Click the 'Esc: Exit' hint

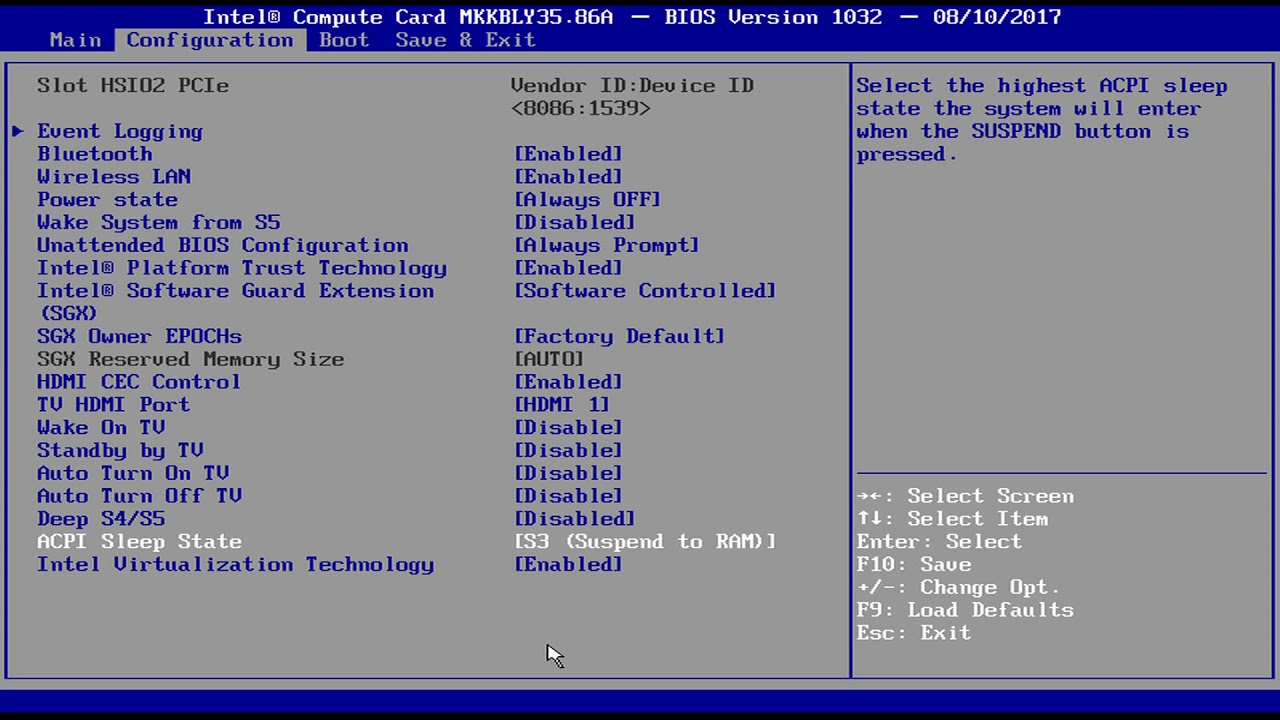coord(914,633)
